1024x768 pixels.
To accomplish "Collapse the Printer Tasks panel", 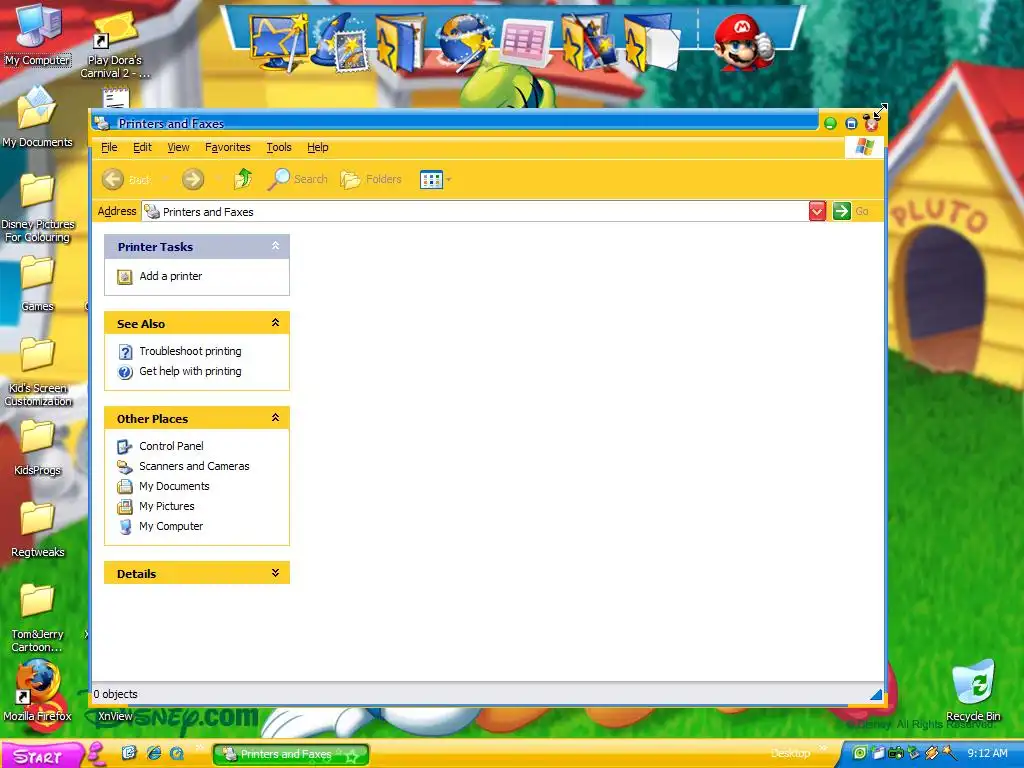I will coord(275,246).
